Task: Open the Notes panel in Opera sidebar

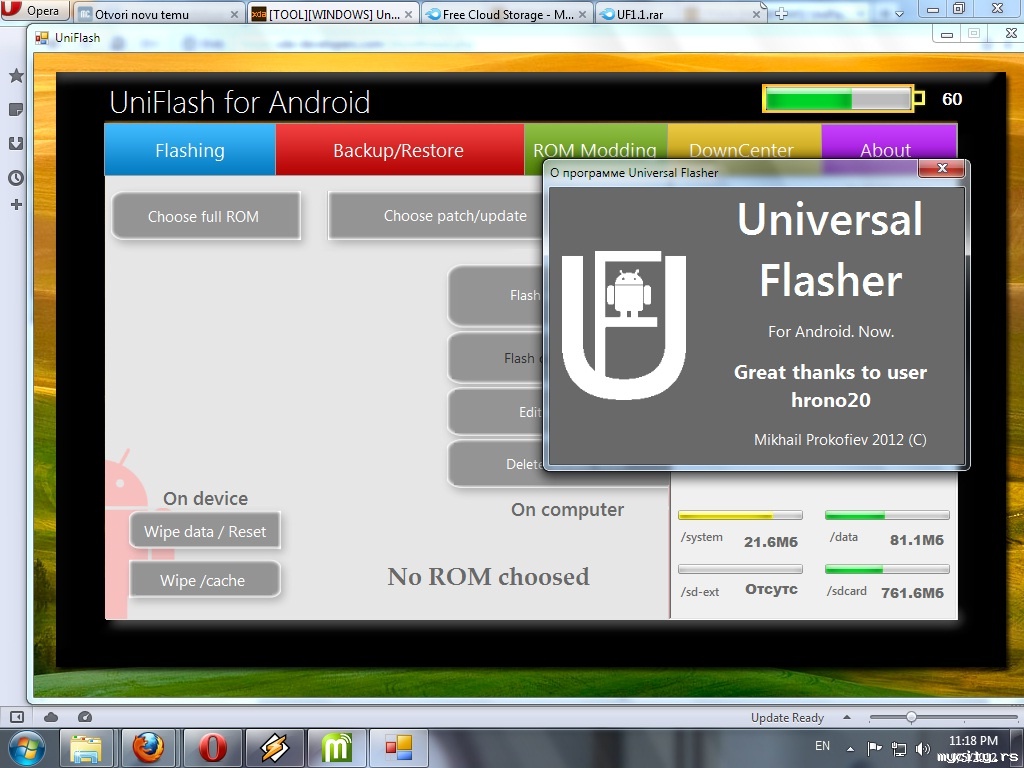Action: [x=16, y=109]
